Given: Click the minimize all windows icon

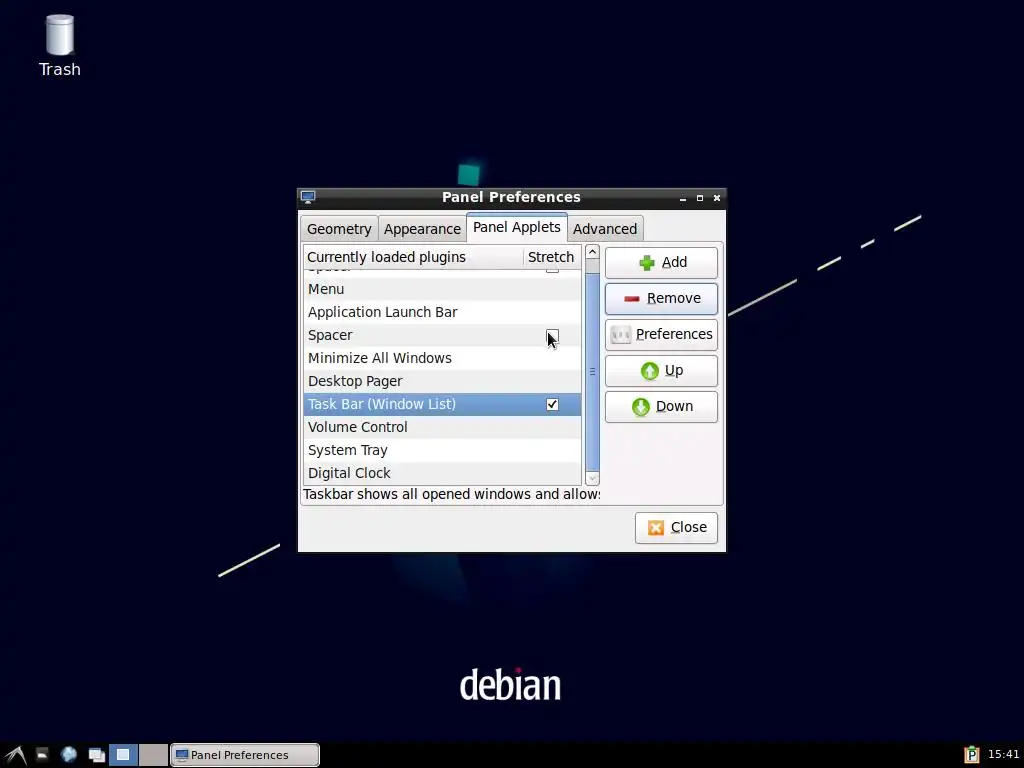Looking at the screenshot, I should coord(97,756).
